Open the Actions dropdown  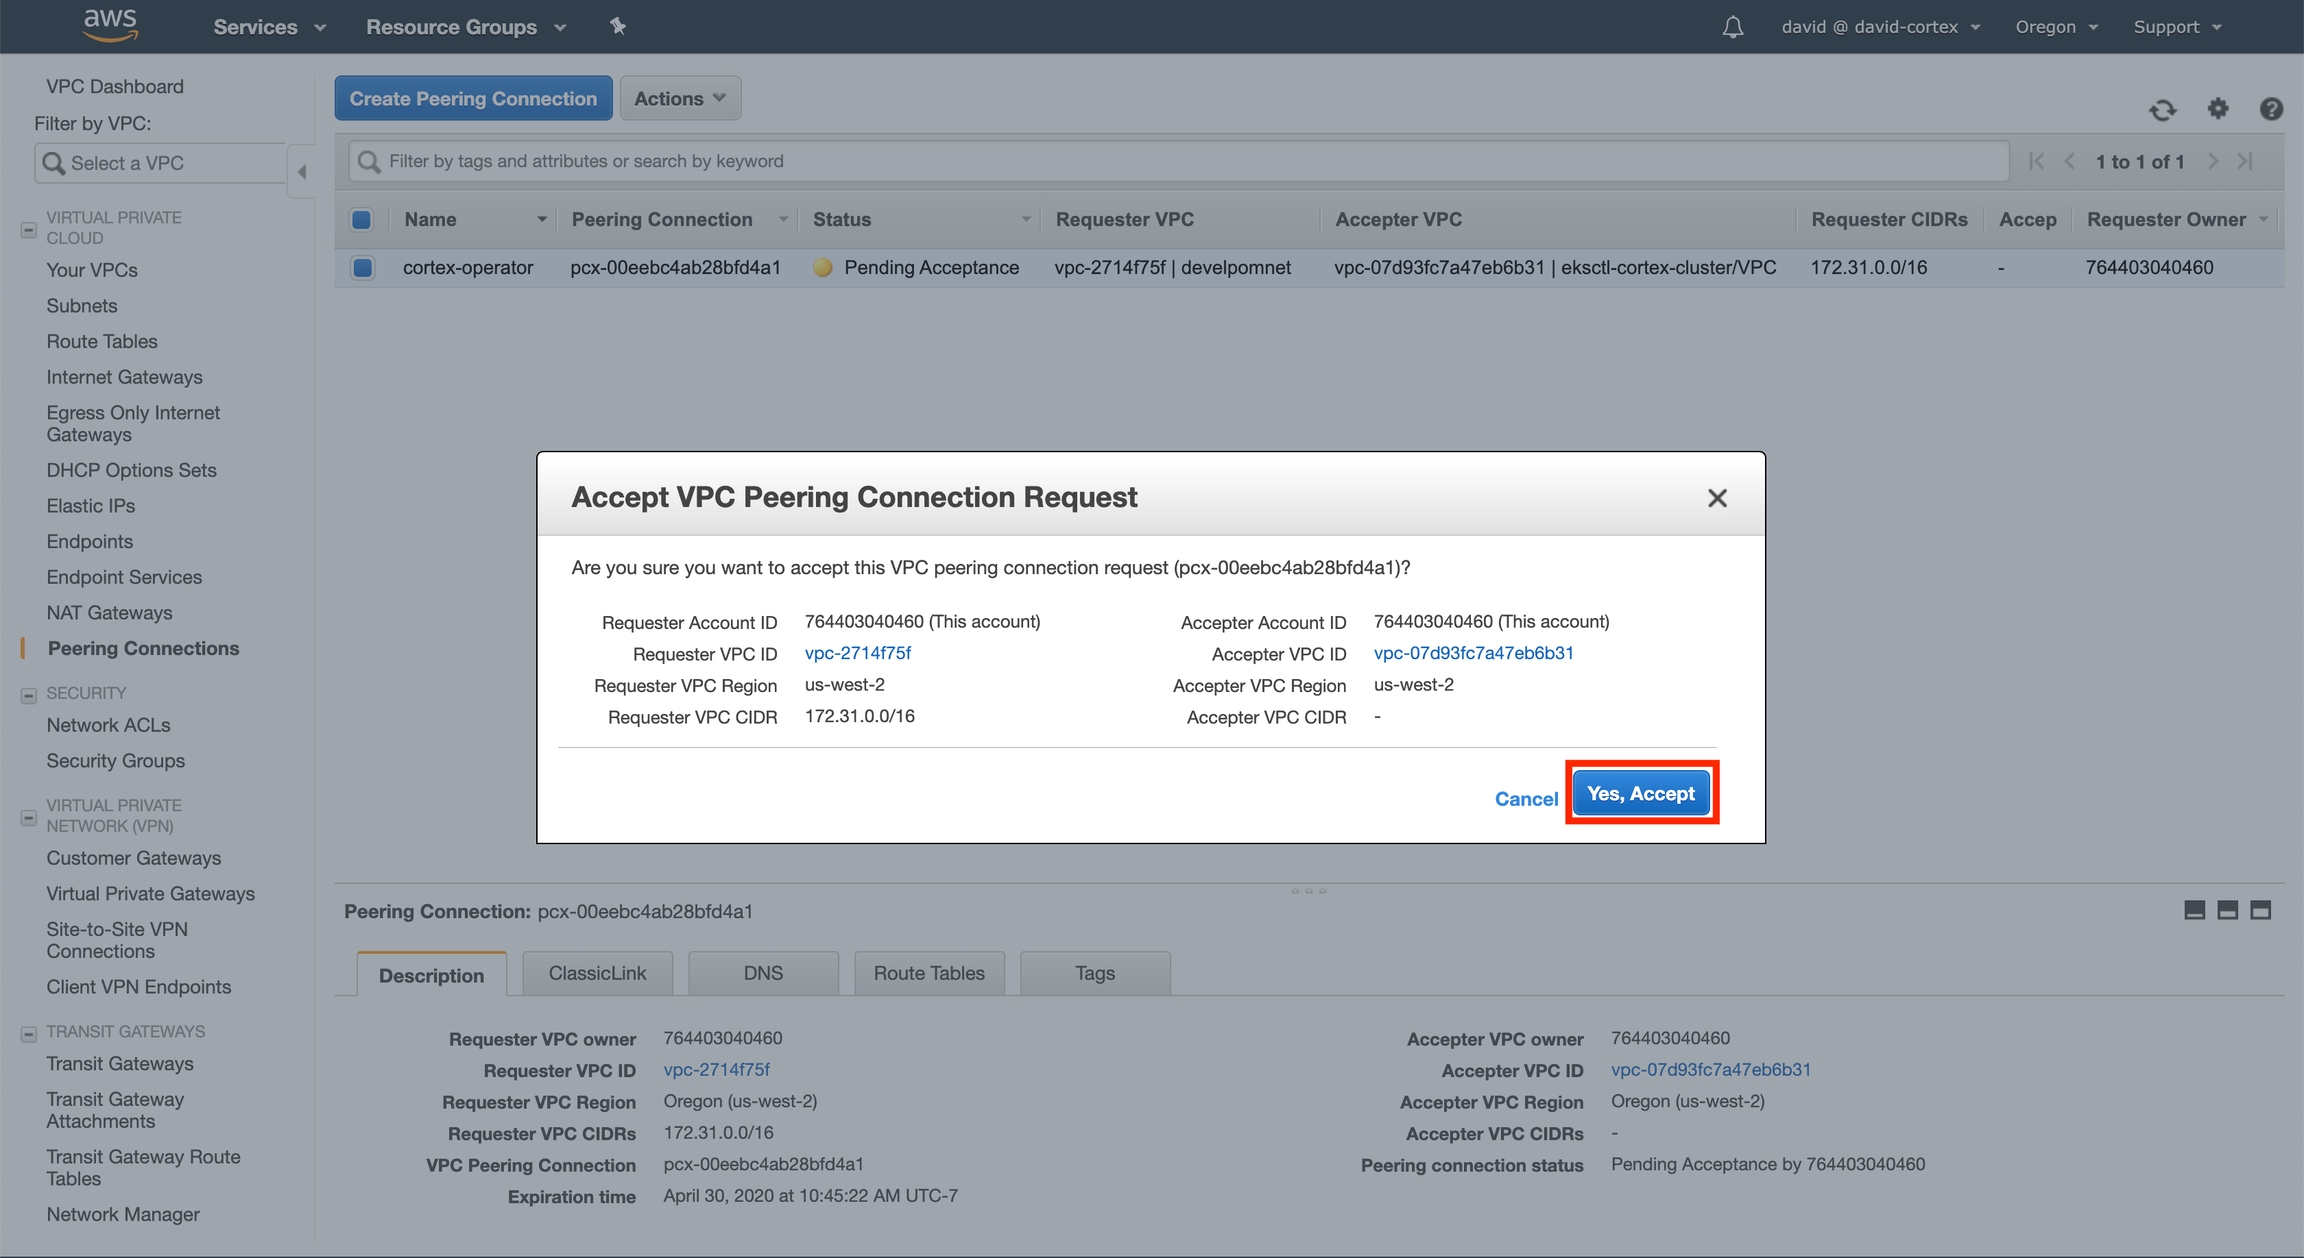679,98
